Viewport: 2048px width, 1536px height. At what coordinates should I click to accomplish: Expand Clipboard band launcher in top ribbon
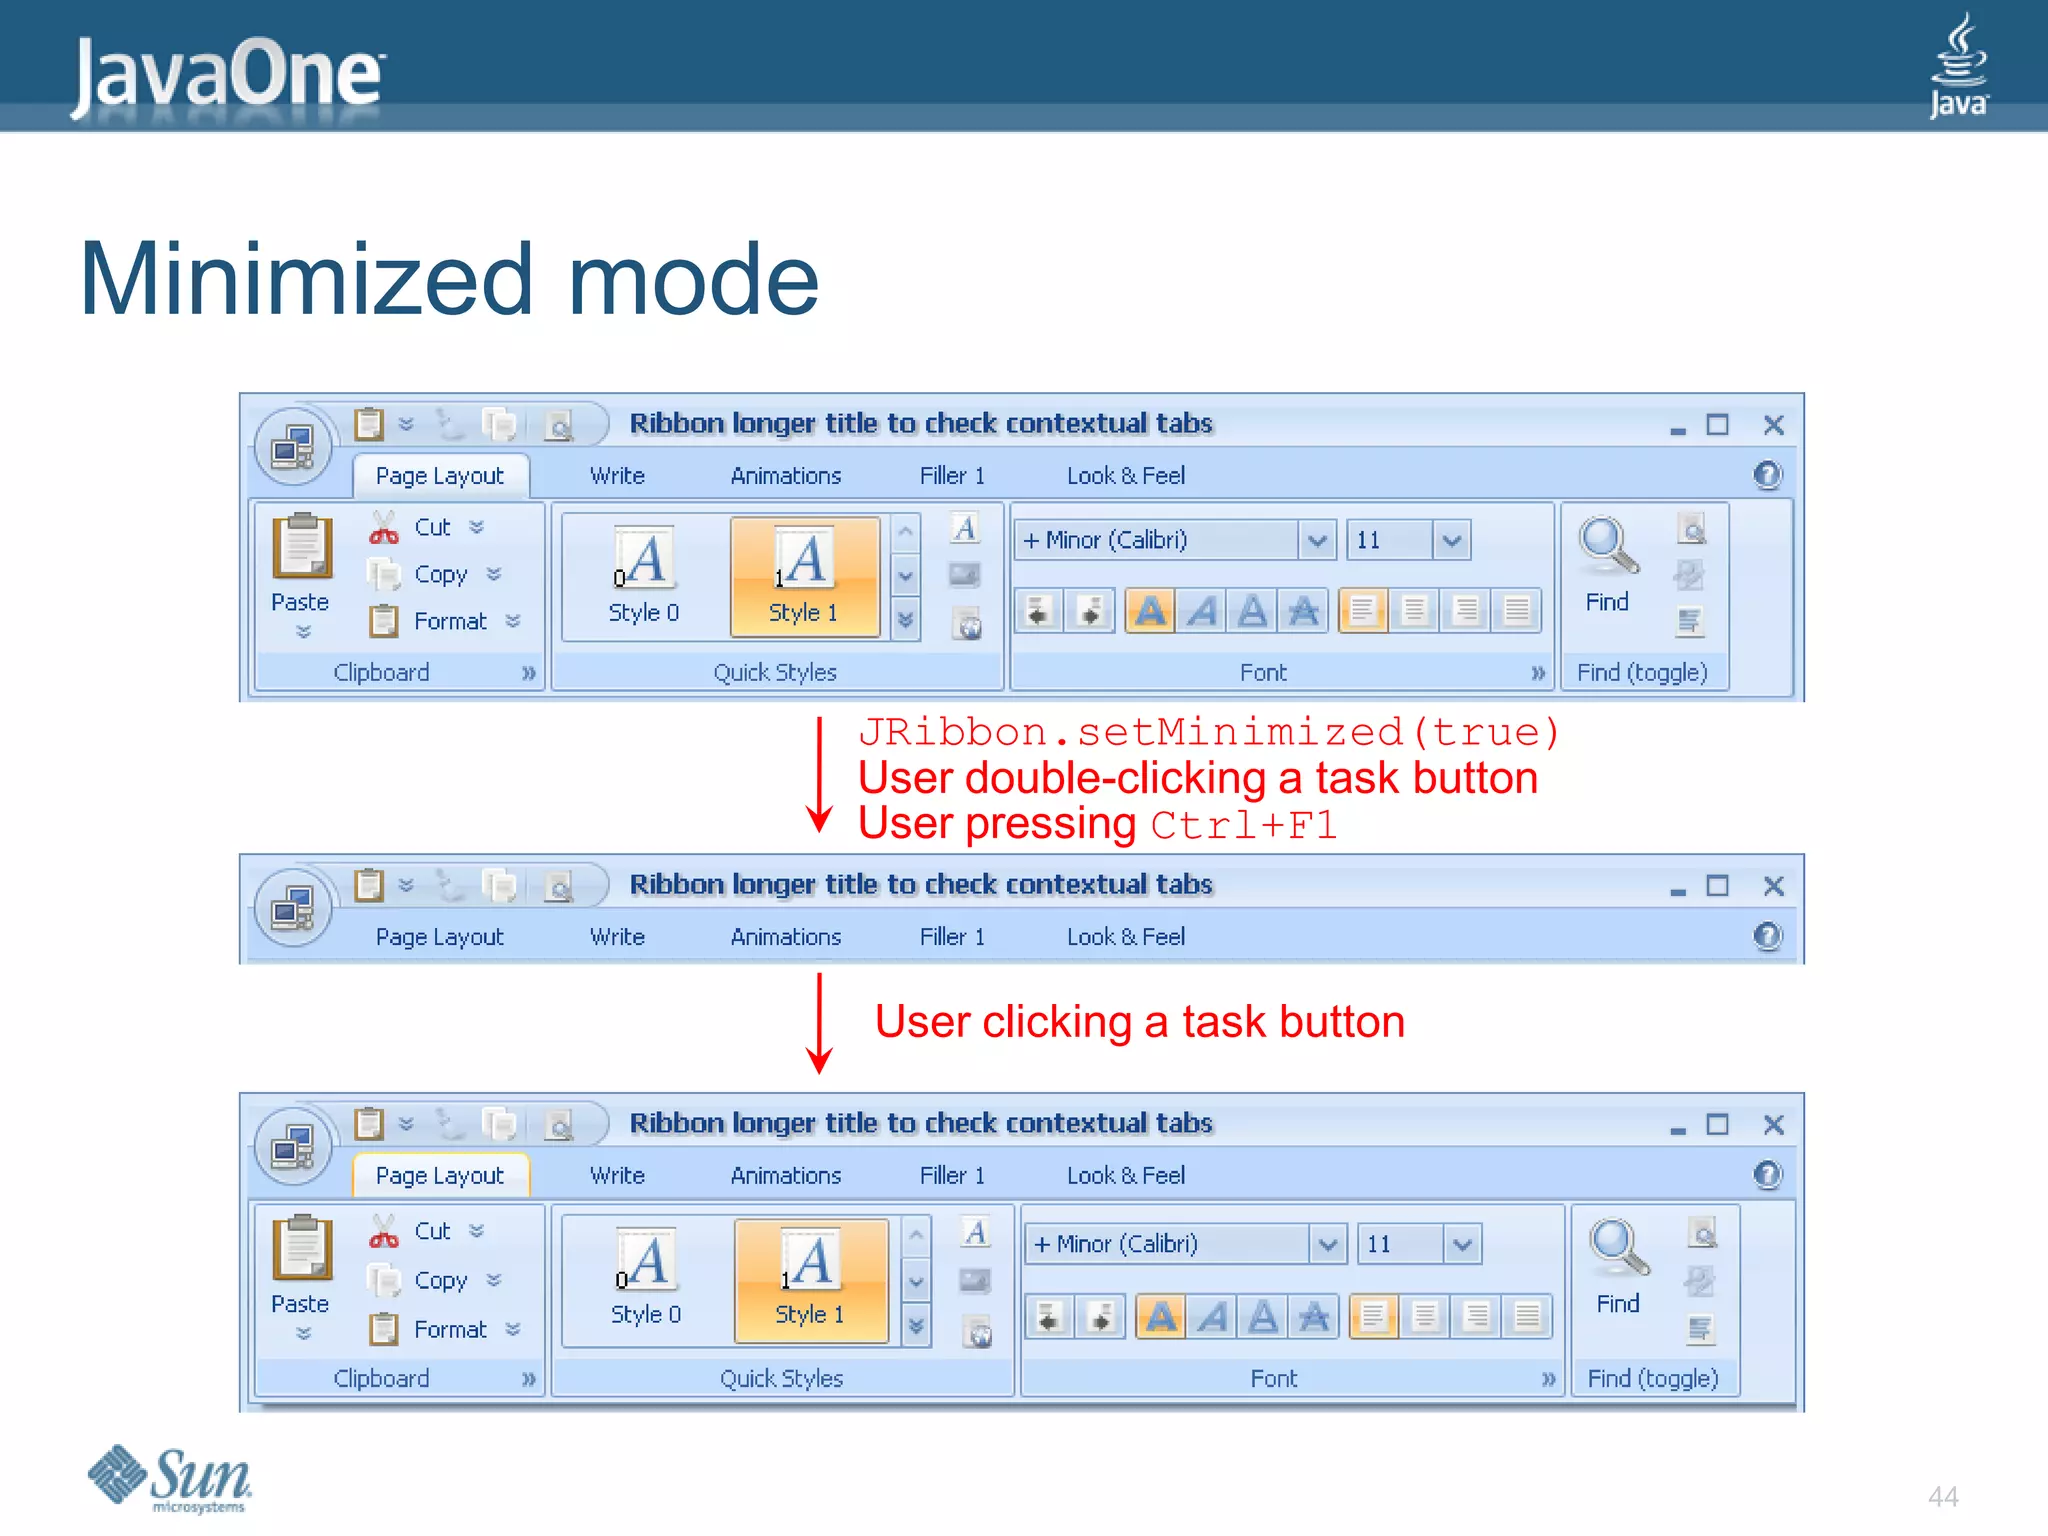[529, 673]
